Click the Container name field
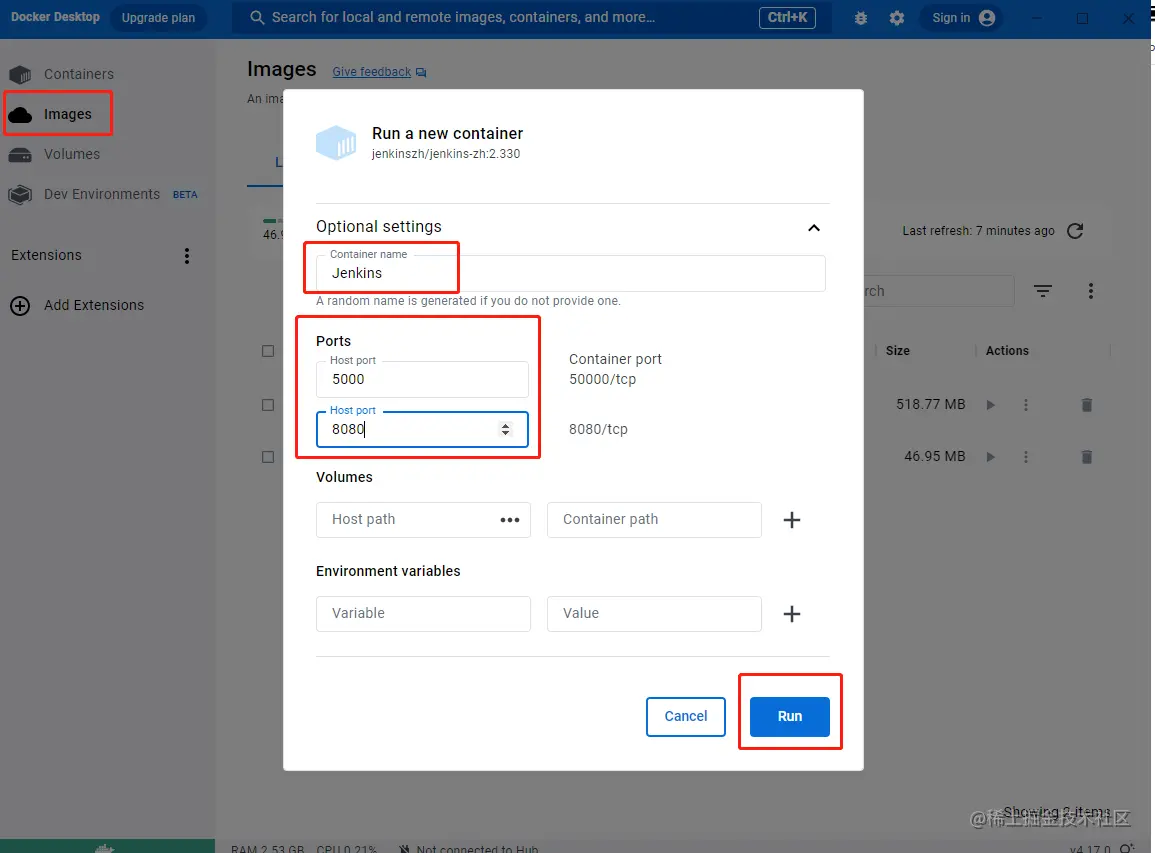1155x853 pixels. click(570, 273)
